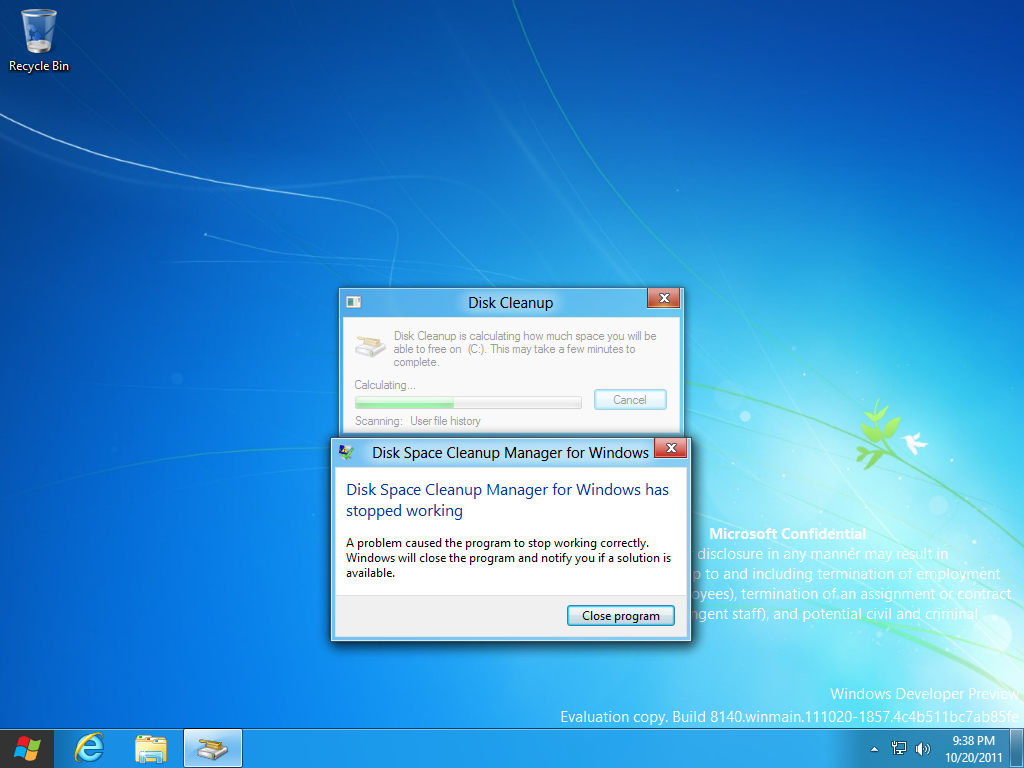
Task: Click the clock showing 9:38 PM
Action: pyautogui.click(x=973, y=741)
